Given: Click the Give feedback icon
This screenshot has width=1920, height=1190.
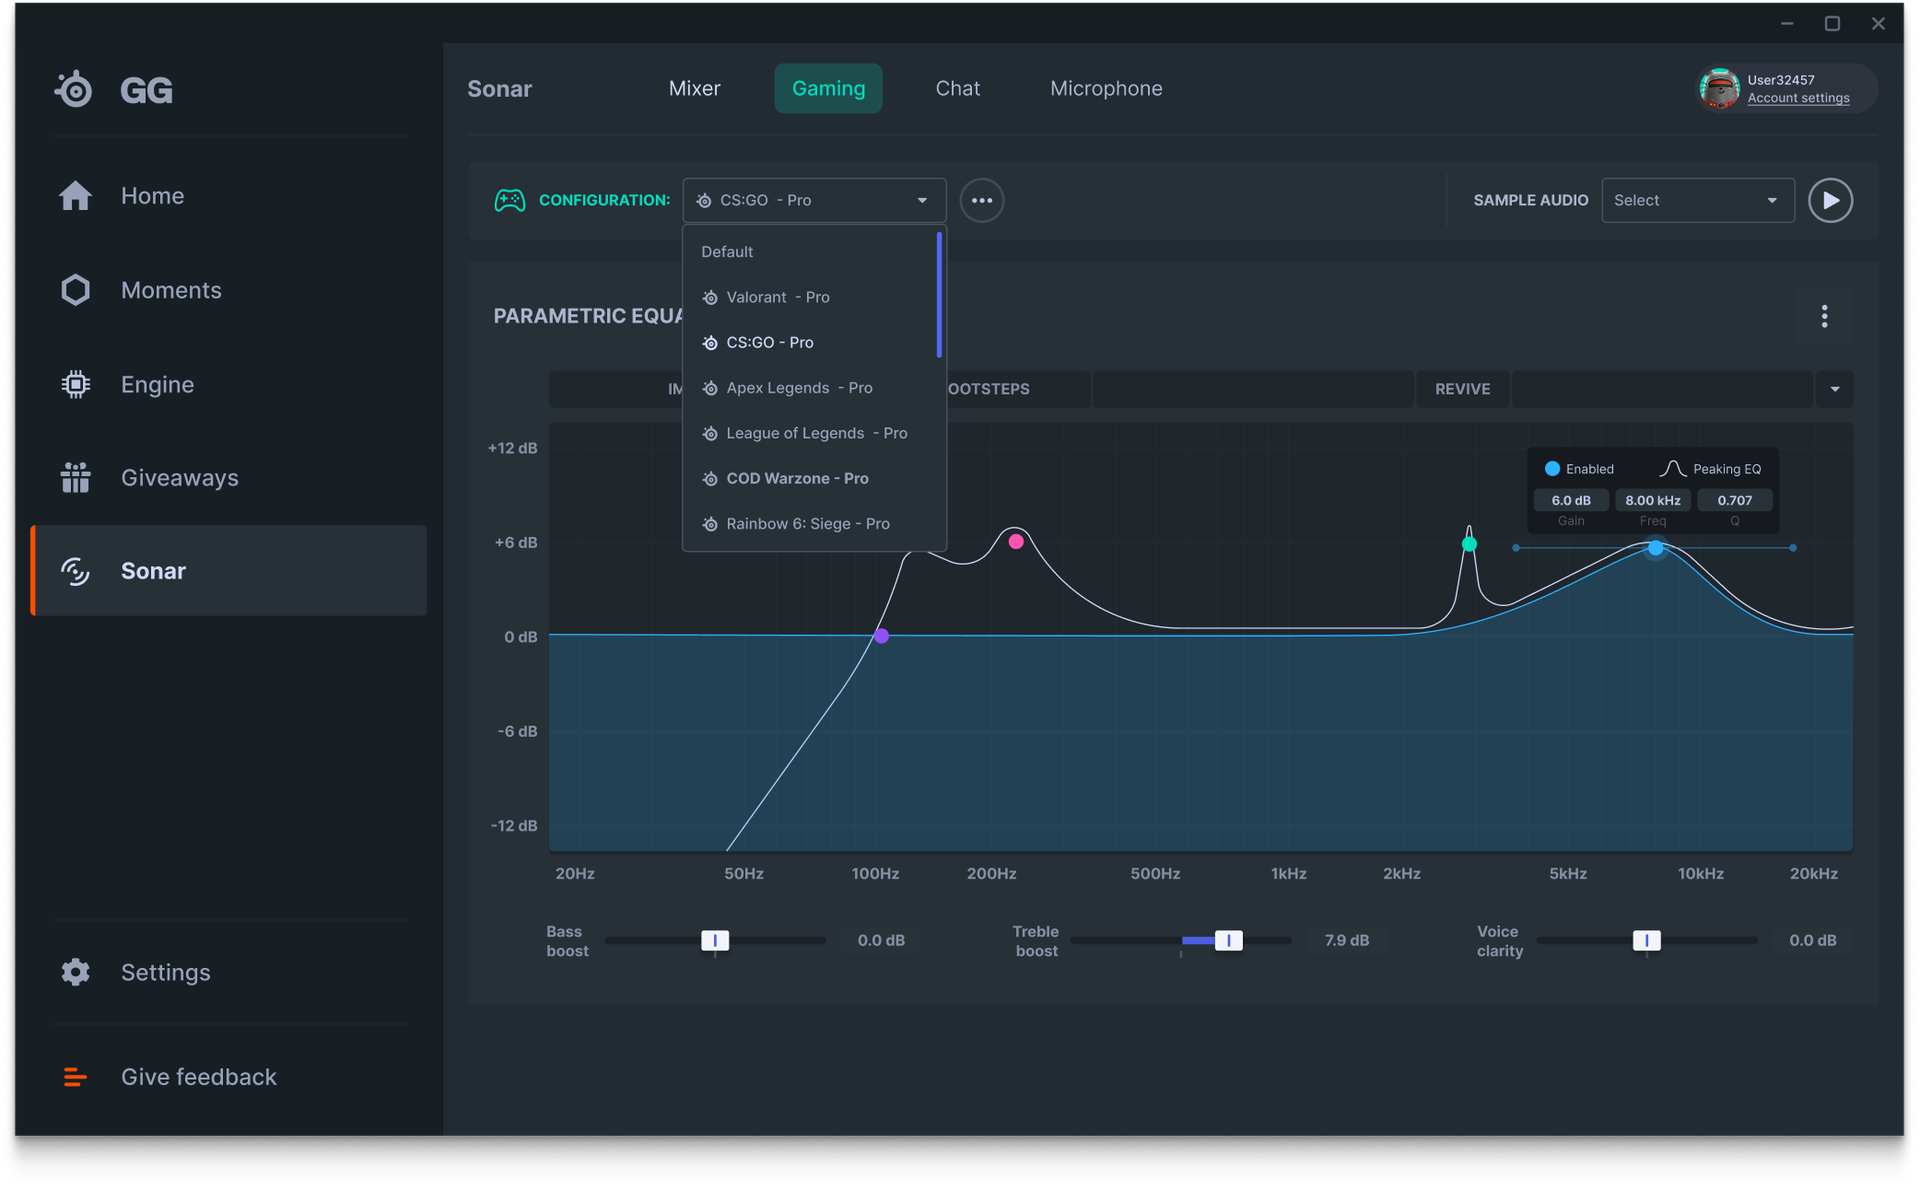Looking at the screenshot, I should click(75, 1077).
